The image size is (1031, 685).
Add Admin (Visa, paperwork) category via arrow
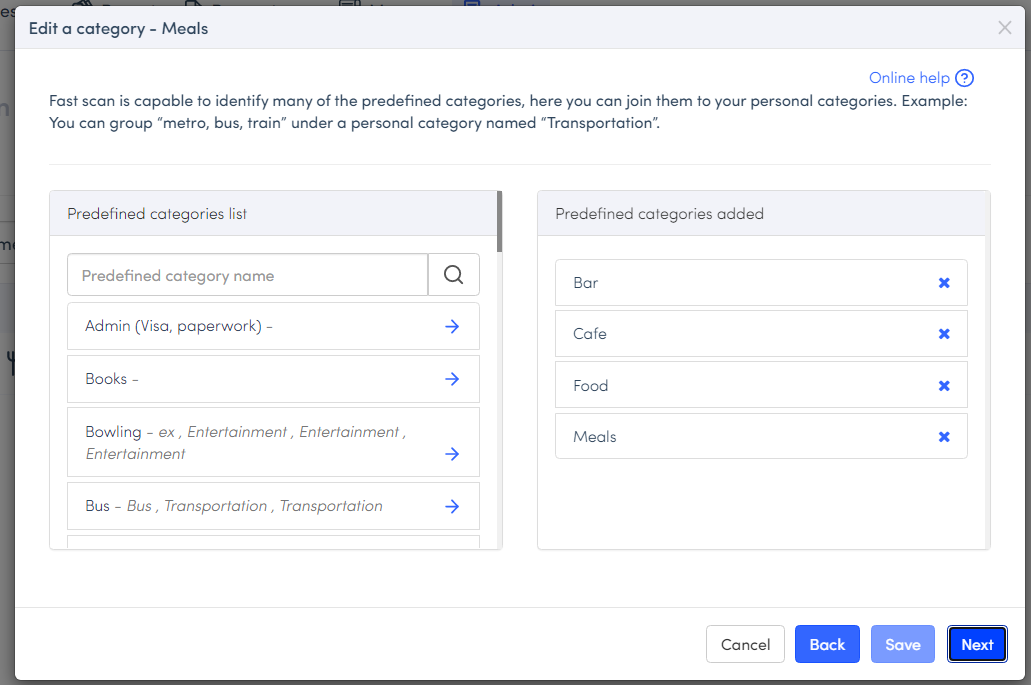click(x=452, y=327)
